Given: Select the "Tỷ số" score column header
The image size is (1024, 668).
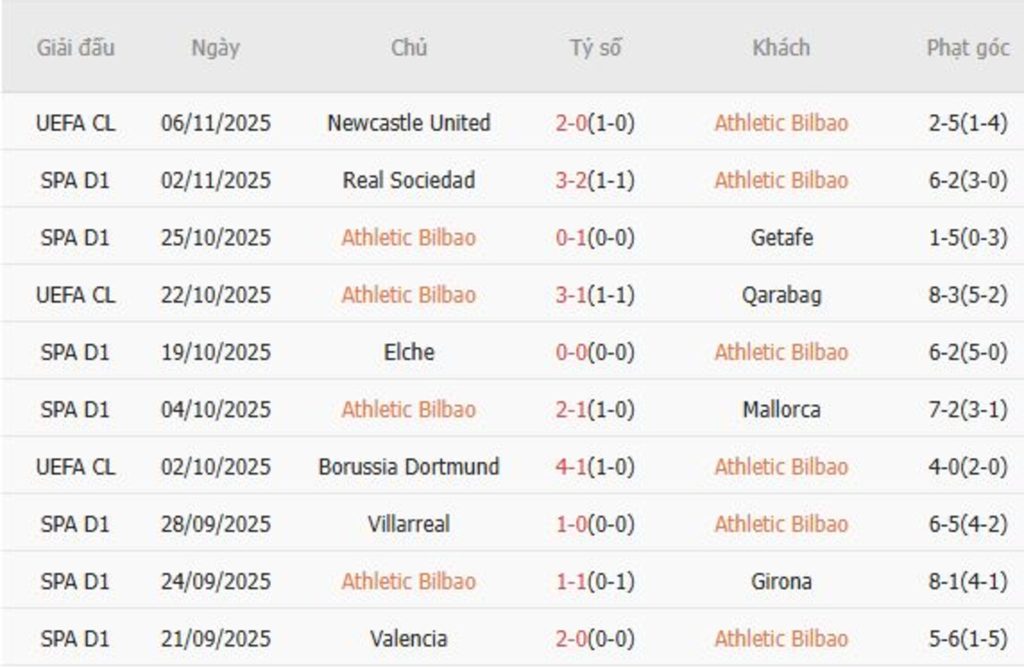Looking at the screenshot, I should [596, 48].
